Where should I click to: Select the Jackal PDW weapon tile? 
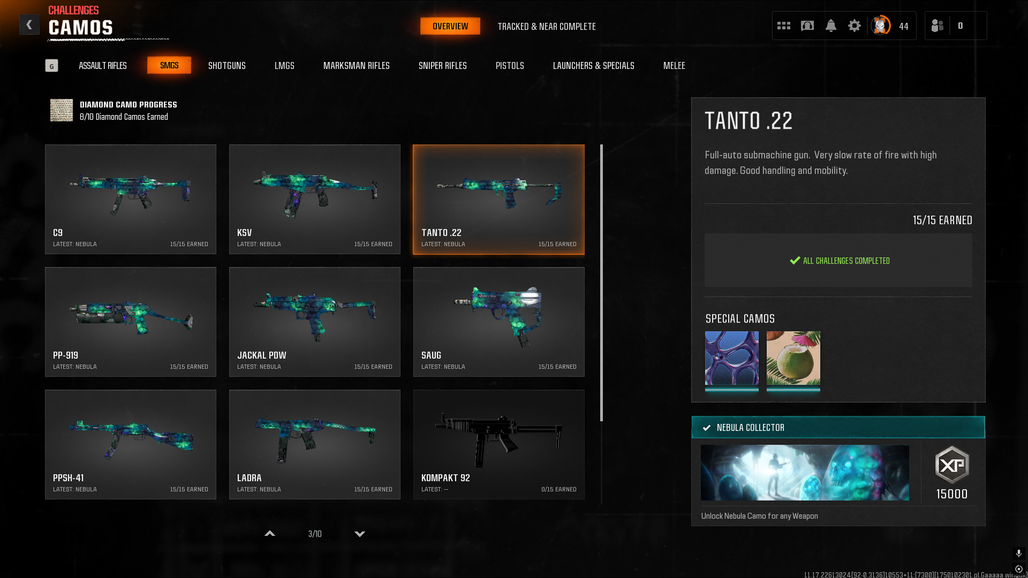click(x=315, y=322)
